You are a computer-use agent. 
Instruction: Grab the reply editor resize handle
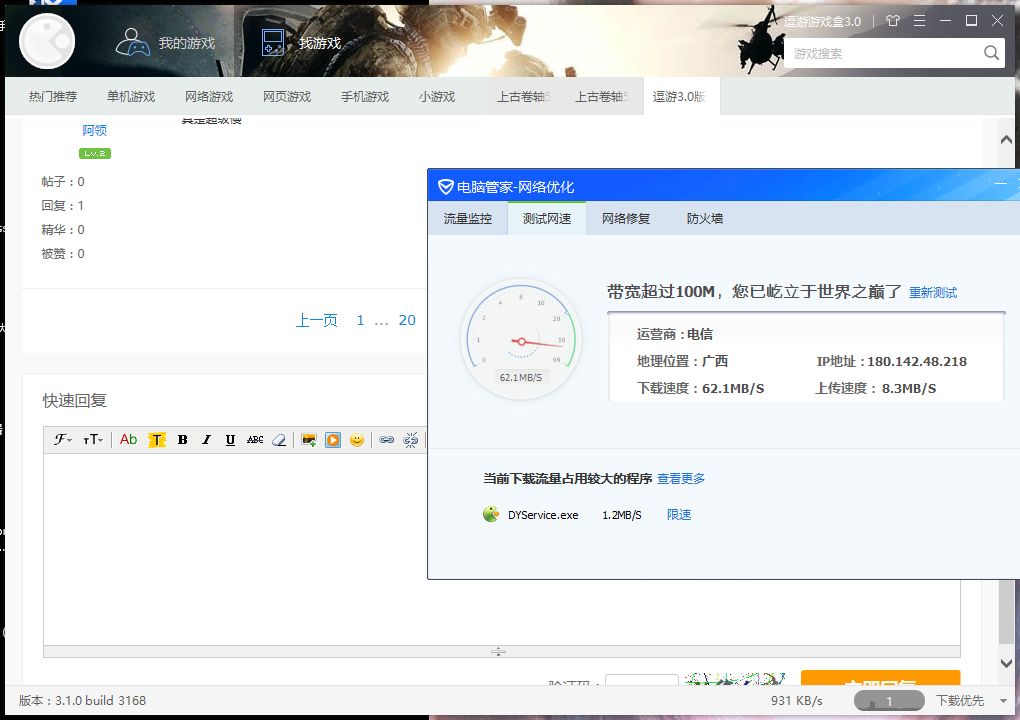pyautogui.click(x=498, y=651)
